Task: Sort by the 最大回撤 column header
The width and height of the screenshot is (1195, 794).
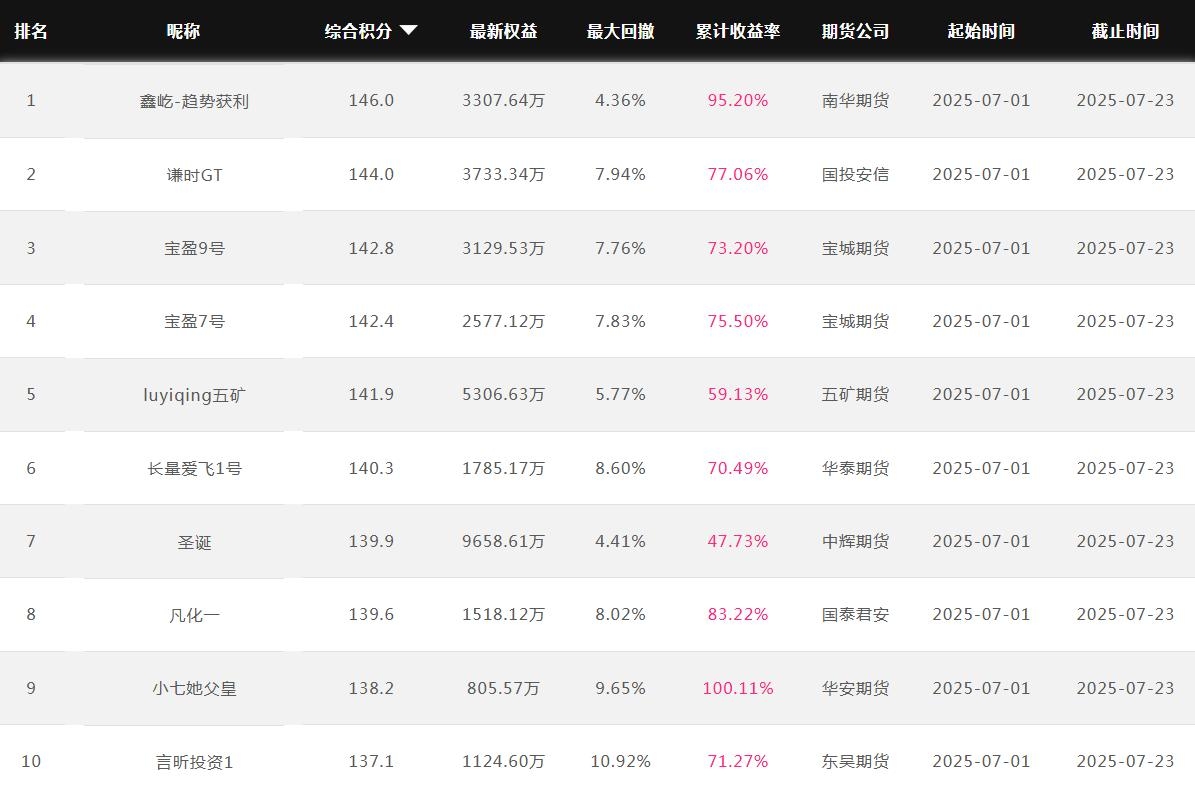Action: coord(620,31)
